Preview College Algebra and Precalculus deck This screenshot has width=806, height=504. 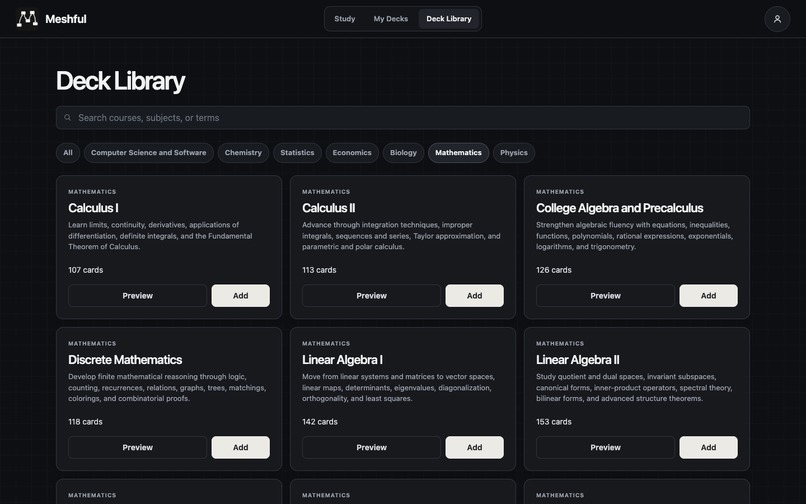[x=605, y=296]
